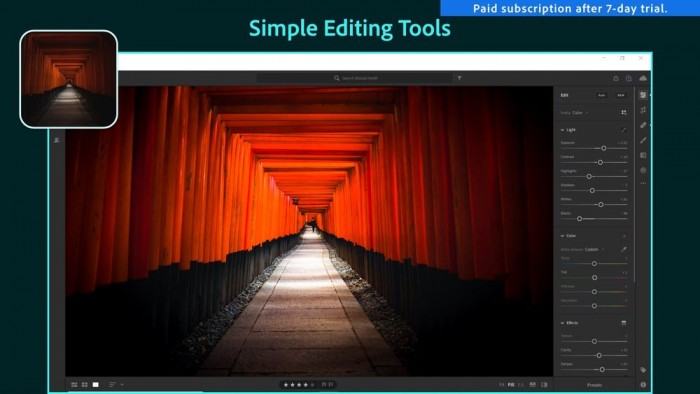Click the torii gate thumbnail preview
This screenshot has width=700, height=394.
(x=69, y=79)
